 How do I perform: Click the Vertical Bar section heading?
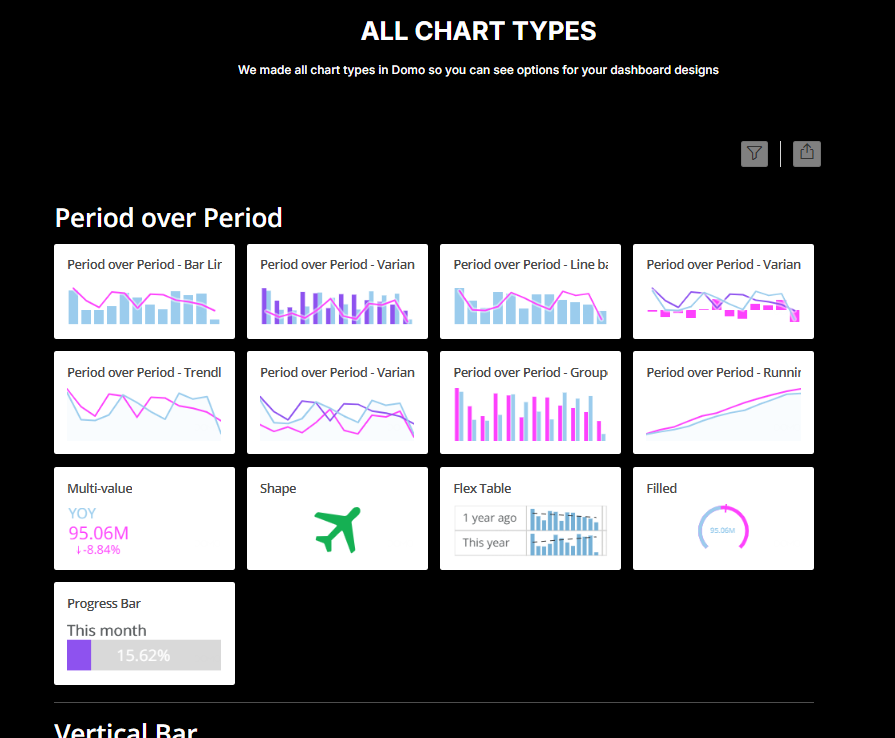tap(126, 730)
